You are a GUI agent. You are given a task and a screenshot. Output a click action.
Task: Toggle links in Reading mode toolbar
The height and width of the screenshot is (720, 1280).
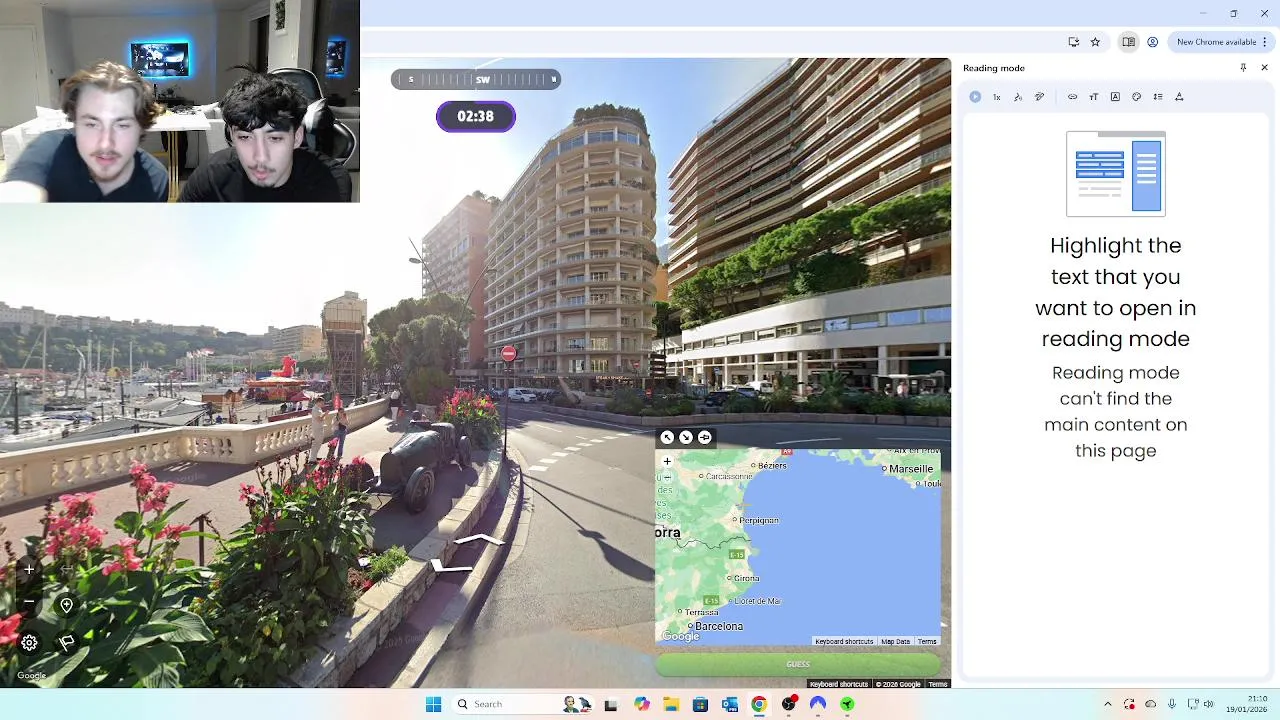(1072, 97)
